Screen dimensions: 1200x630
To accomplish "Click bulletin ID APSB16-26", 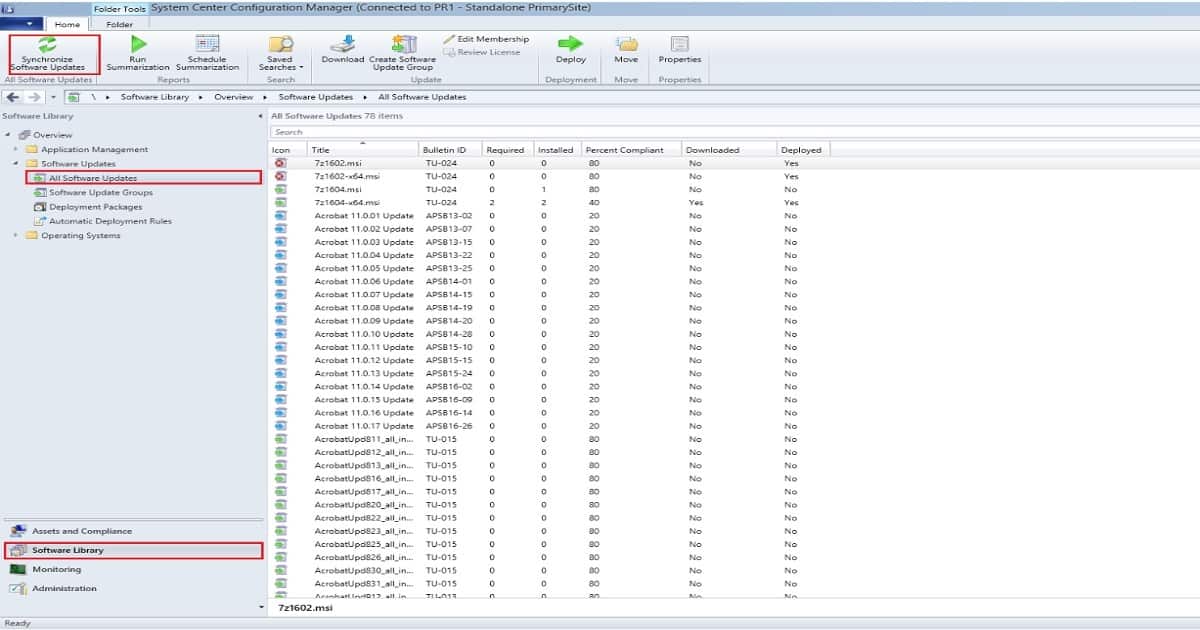I will (449, 426).
